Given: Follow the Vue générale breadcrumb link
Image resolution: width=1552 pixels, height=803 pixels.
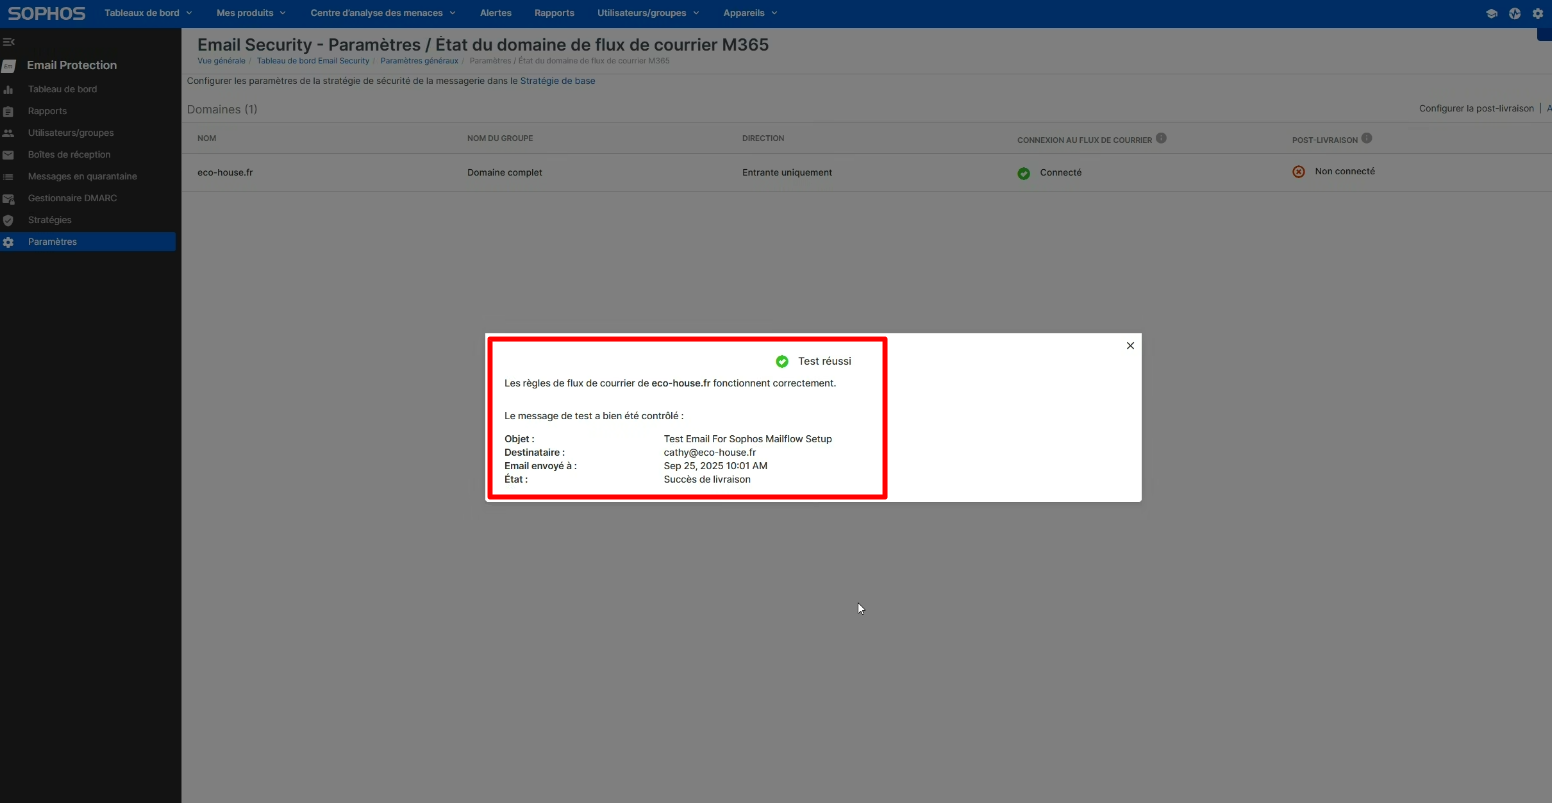Looking at the screenshot, I should point(221,61).
